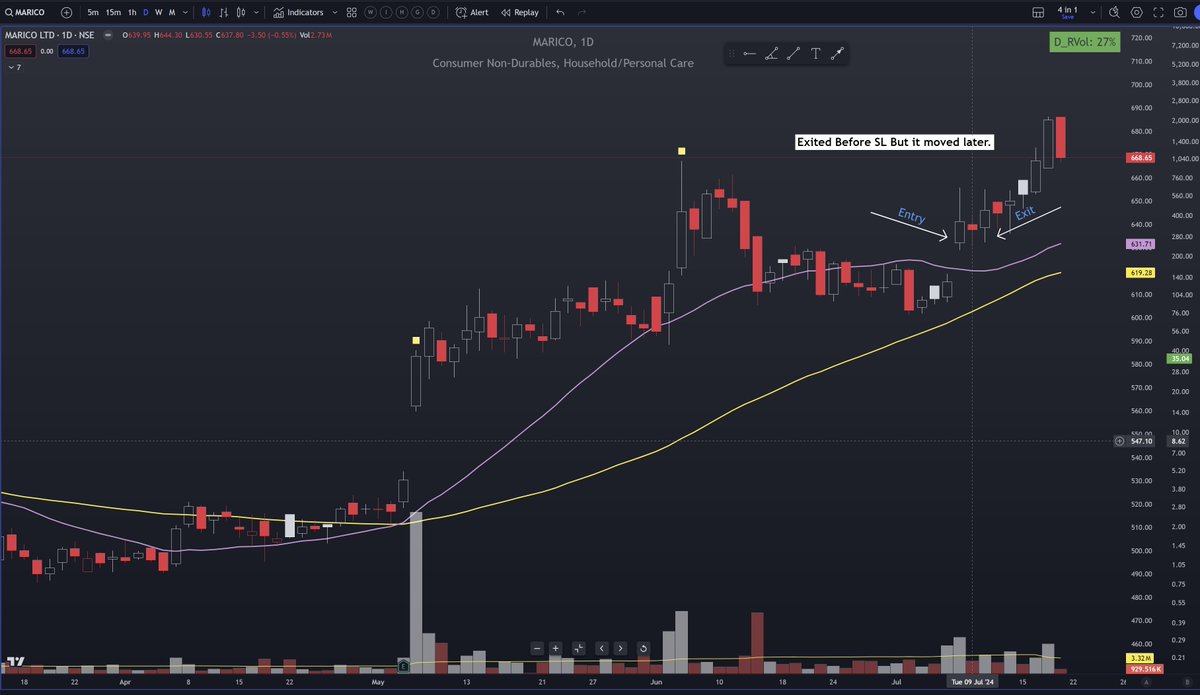Click the 631.71 moving average price label

point(1141,244)
